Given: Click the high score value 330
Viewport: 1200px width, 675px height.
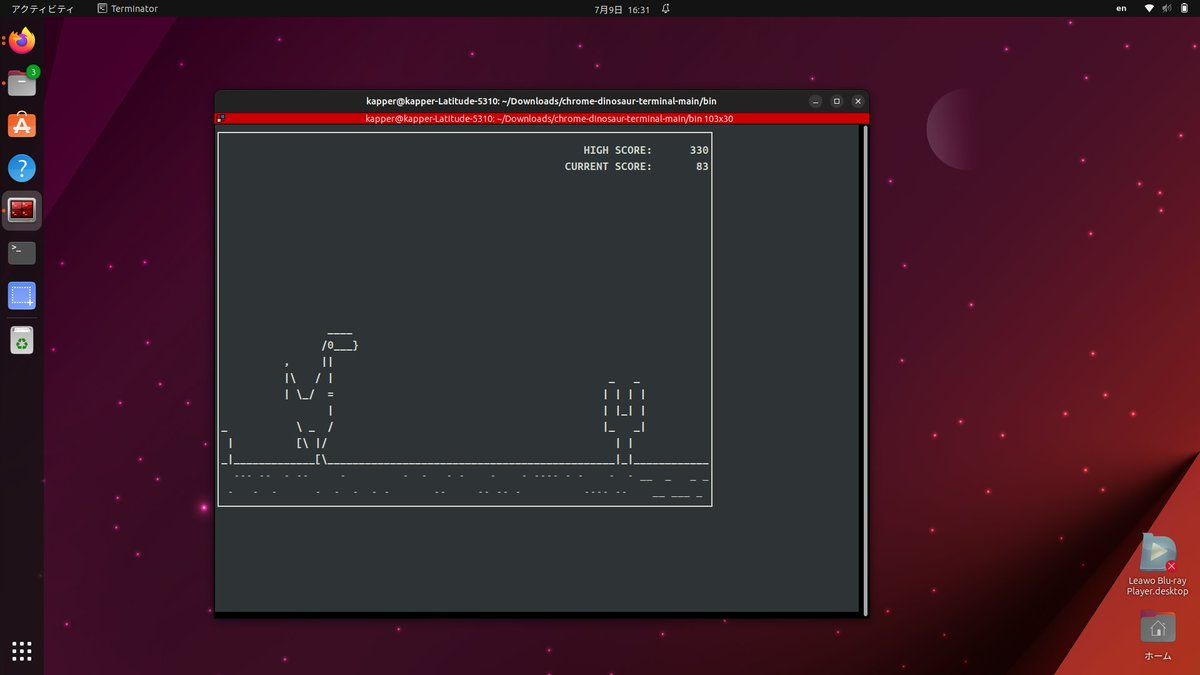Looking at the screenshot, I should point(699,150).
